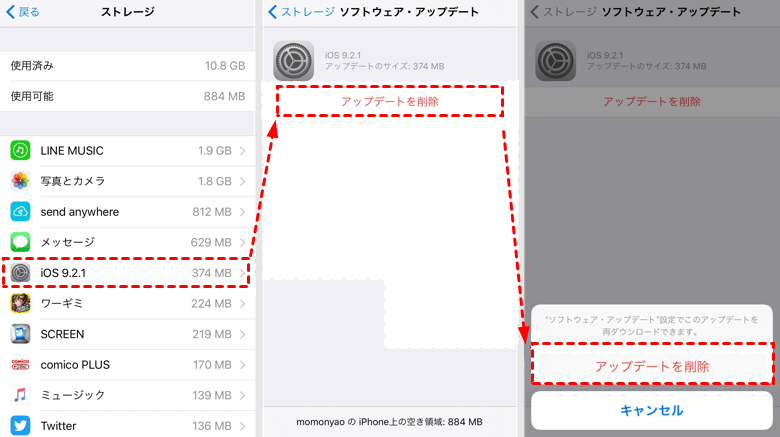Viewport: 780px width, 437px height.
Task: Tap the large Settings gear icon in middle panel
Action: pyautogui.click(x=294, y=60)
